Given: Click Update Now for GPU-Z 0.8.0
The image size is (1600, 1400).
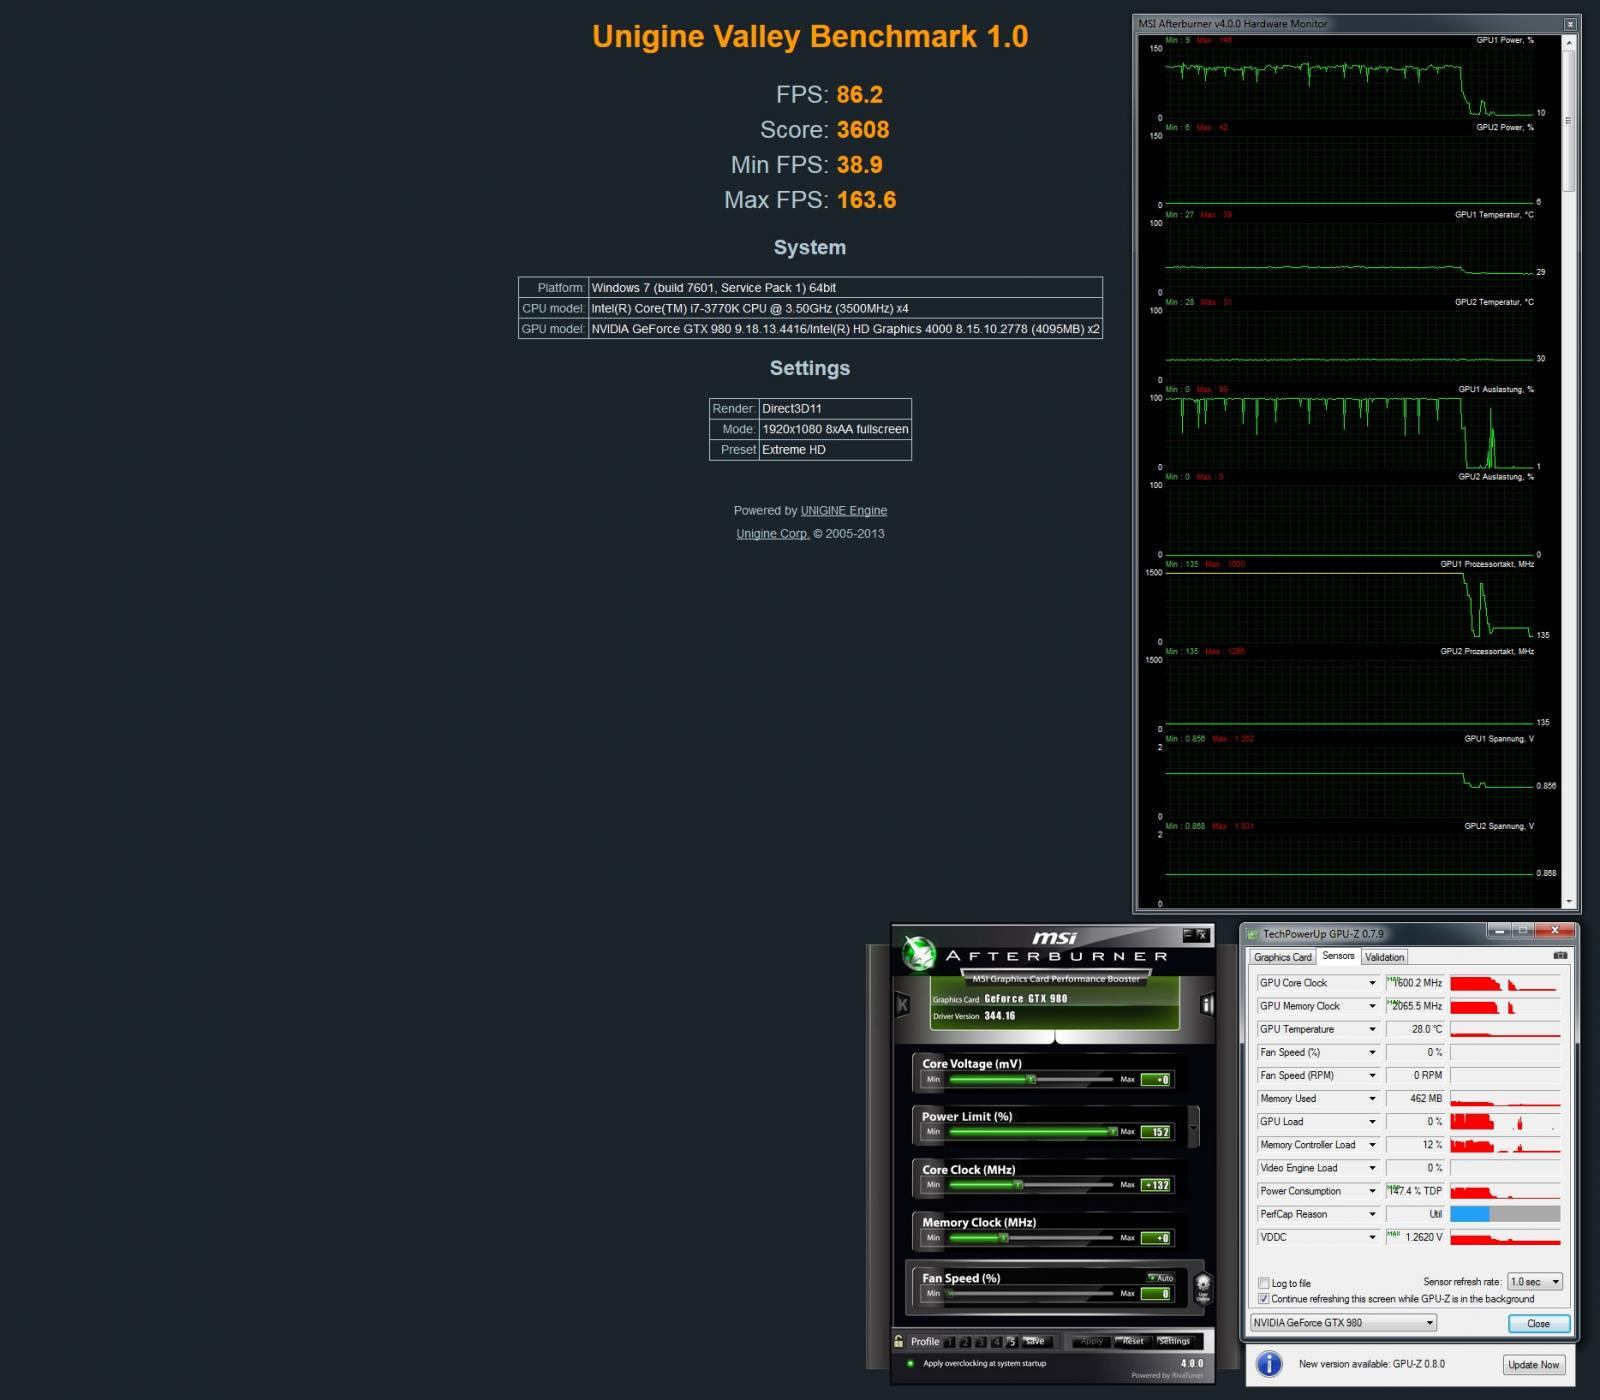Looking at the screenshot, I should coord(1533,1365).
